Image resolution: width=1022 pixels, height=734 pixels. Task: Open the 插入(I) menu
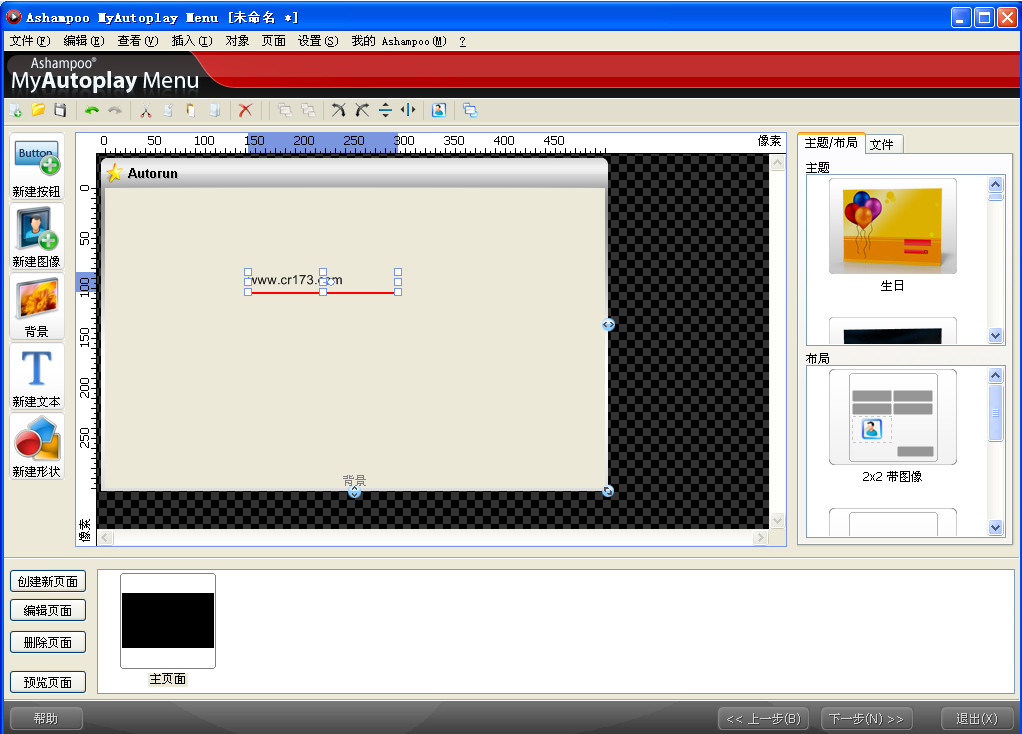click(x=192, y=41)
